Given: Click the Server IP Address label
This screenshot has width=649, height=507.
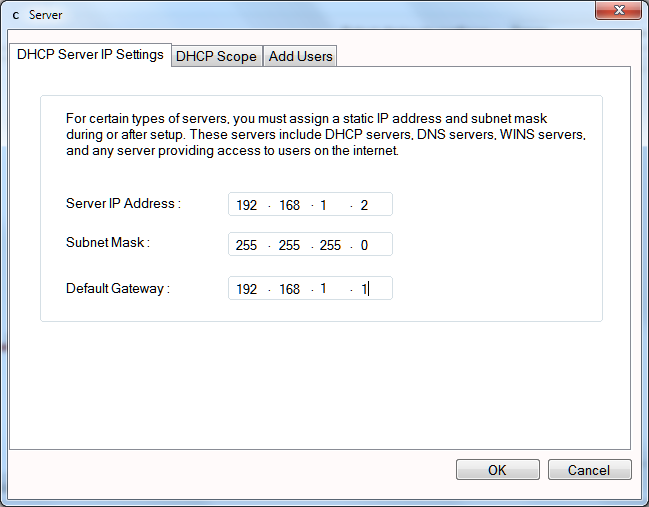Looking at the screenshot, I should tap(123, 204).
